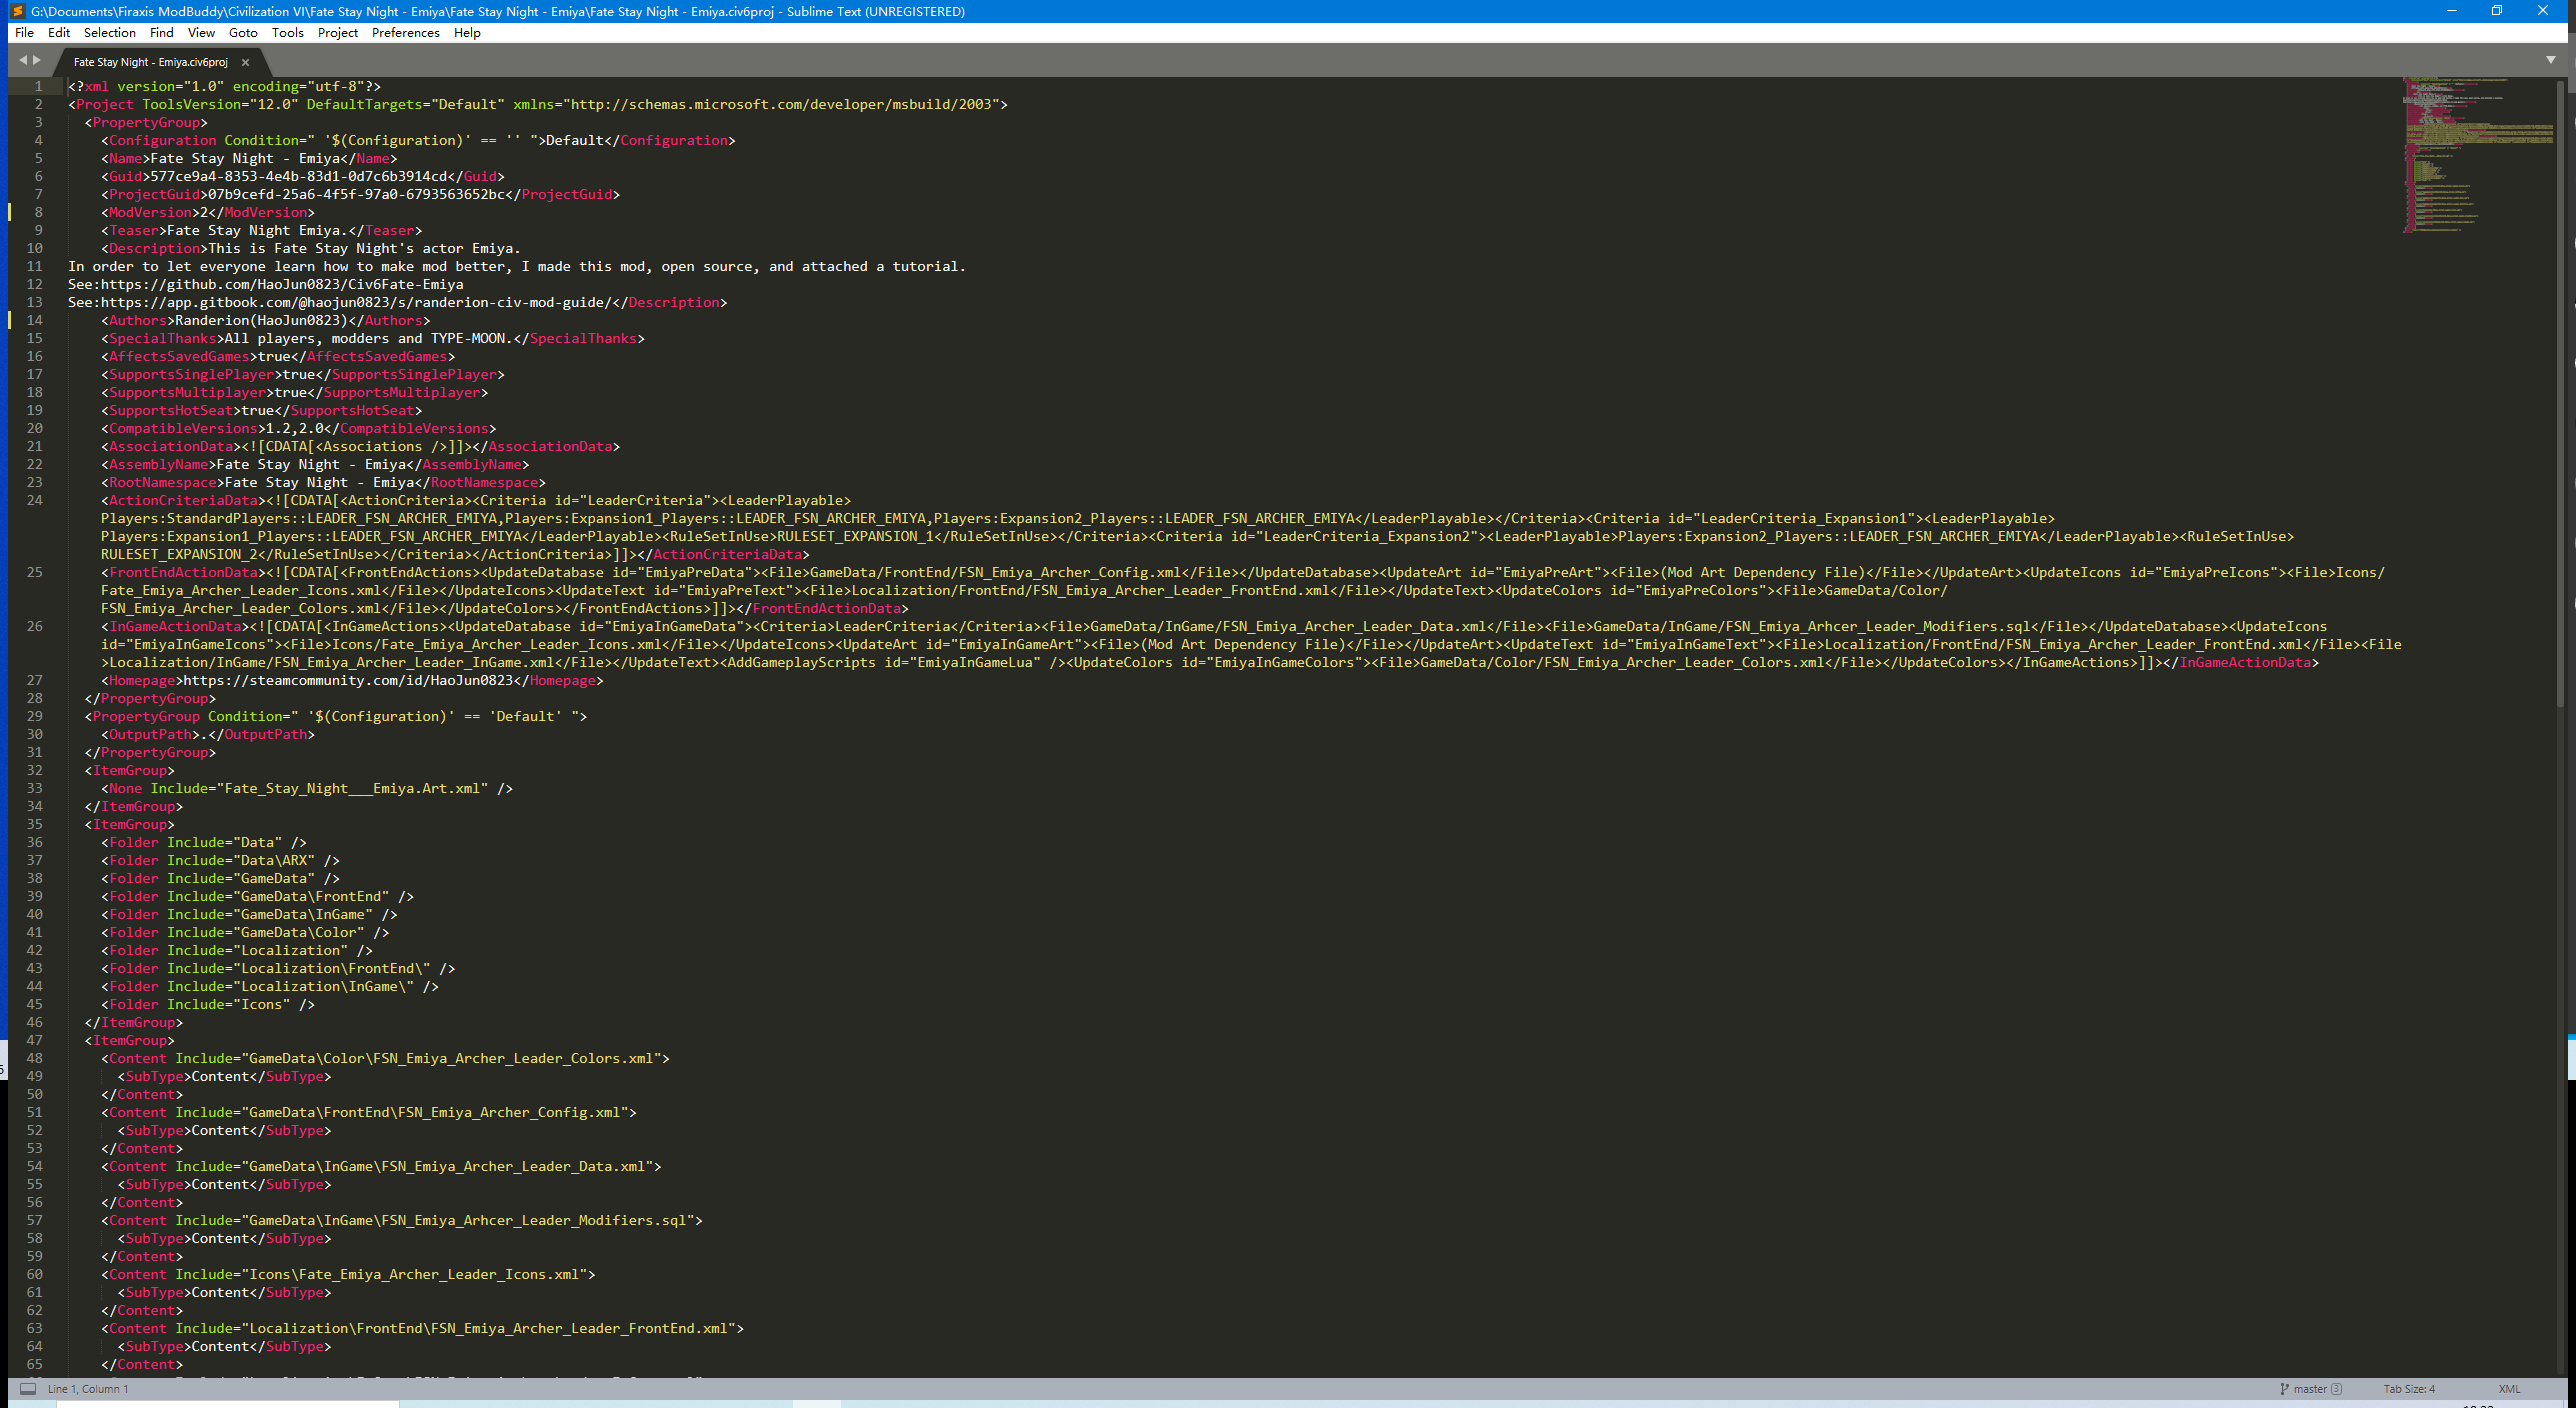Click the Folder Include "GameData\Color" line
Viewport: 2576px width, 1408px height.
point(245,932)
